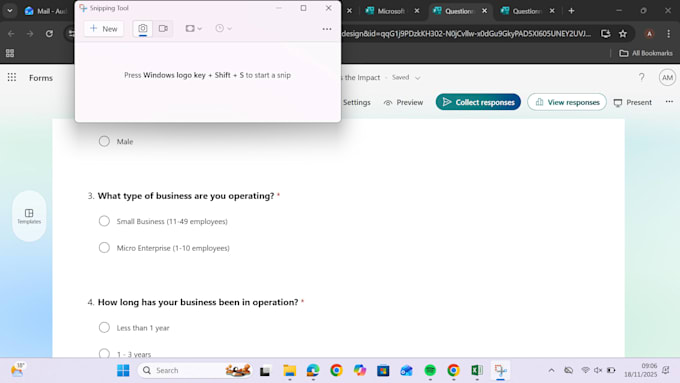Go forward in Chrome

[30, 34]
